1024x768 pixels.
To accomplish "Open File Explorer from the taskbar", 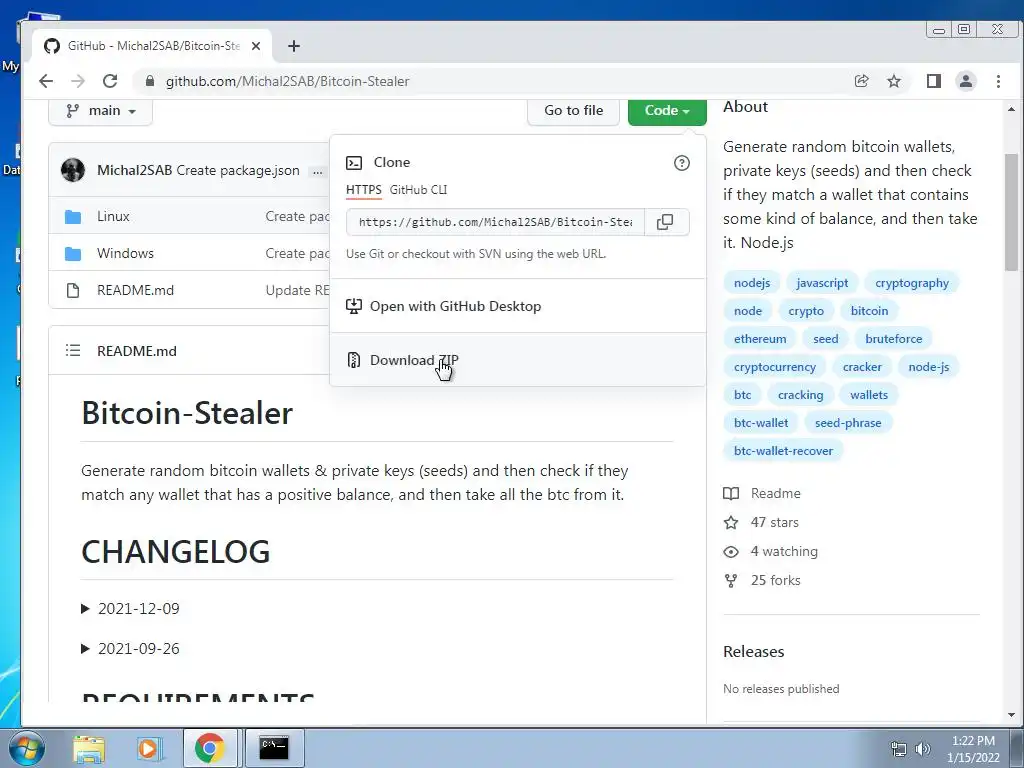I will [x=89, y=748].
